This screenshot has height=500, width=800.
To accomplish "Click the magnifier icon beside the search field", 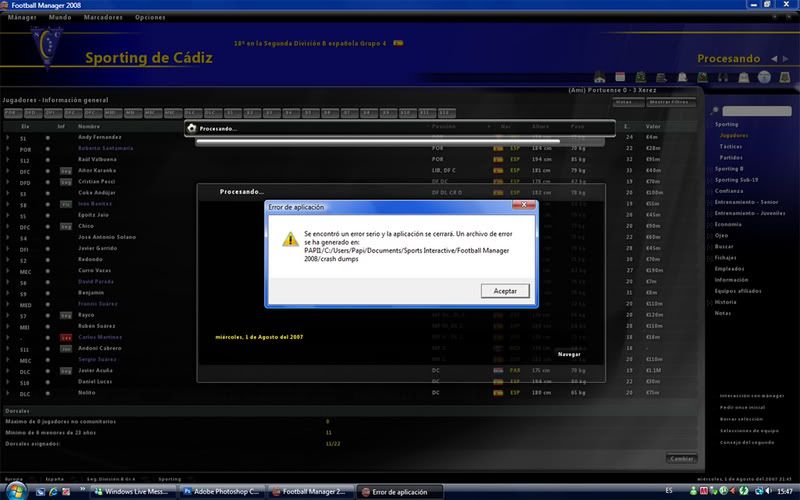I will (715, 111).
